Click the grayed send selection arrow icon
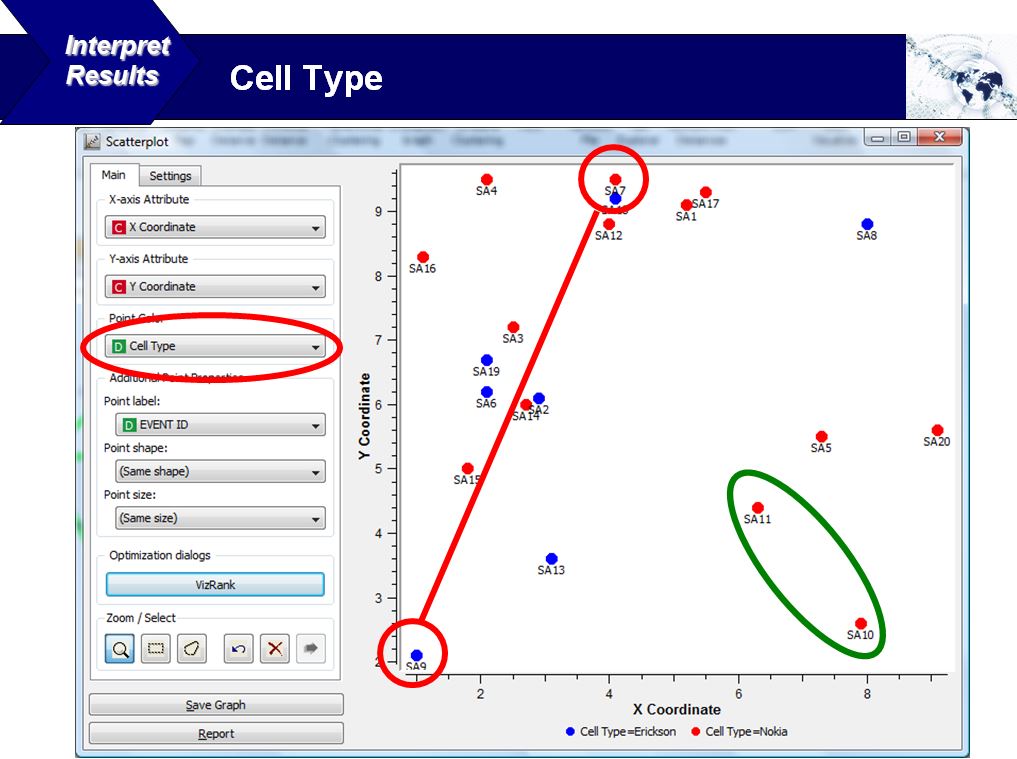This screenshot has width=1017, height=759. coord(310,648)
